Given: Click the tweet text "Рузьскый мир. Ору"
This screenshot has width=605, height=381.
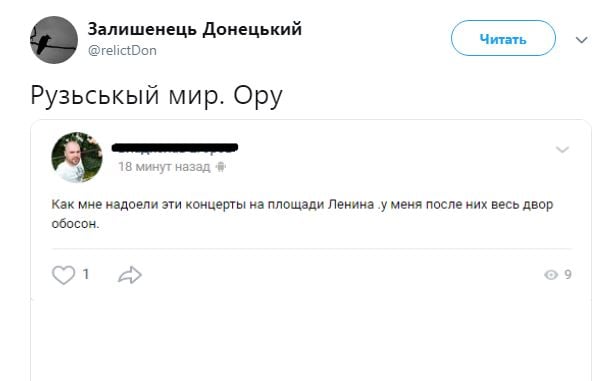Looking at the screenshot, I should coord(156,96).
